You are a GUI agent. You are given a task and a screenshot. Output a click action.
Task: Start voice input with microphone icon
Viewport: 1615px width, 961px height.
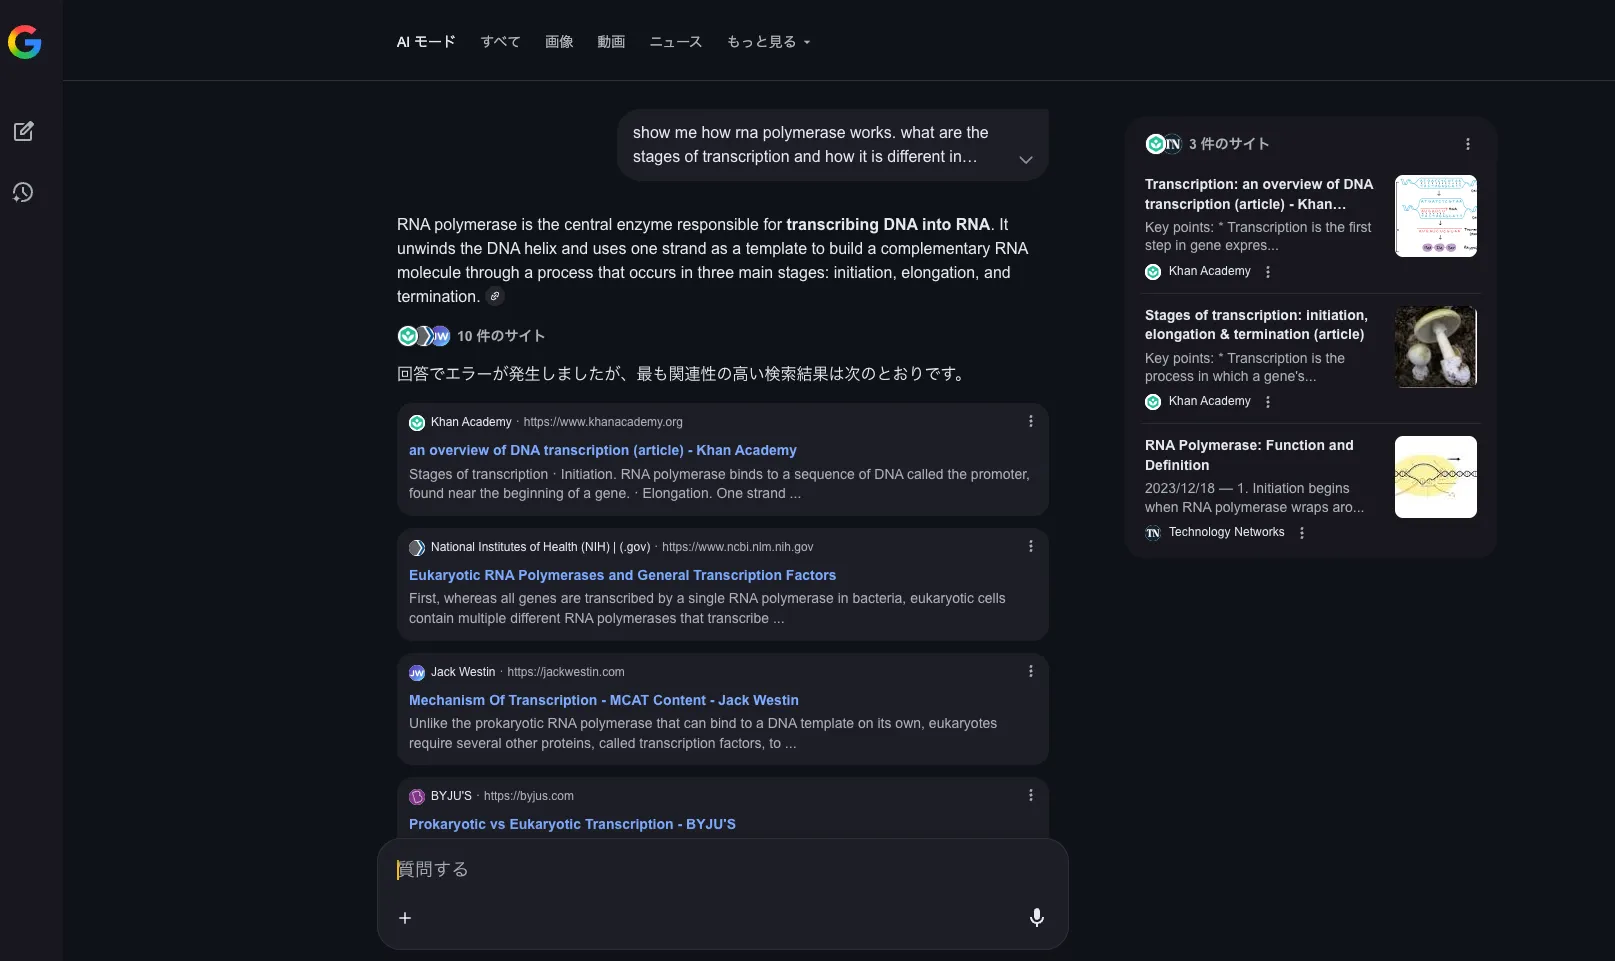point(1037,918)
